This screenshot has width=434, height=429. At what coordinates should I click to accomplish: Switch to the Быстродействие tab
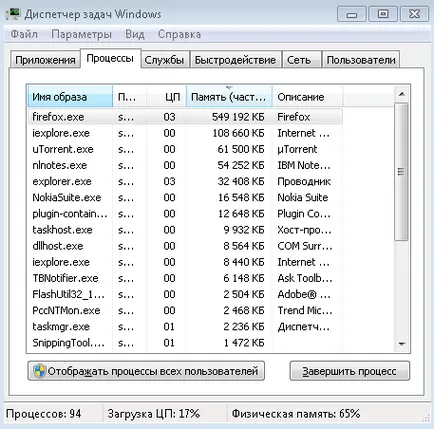click(235, 60)
